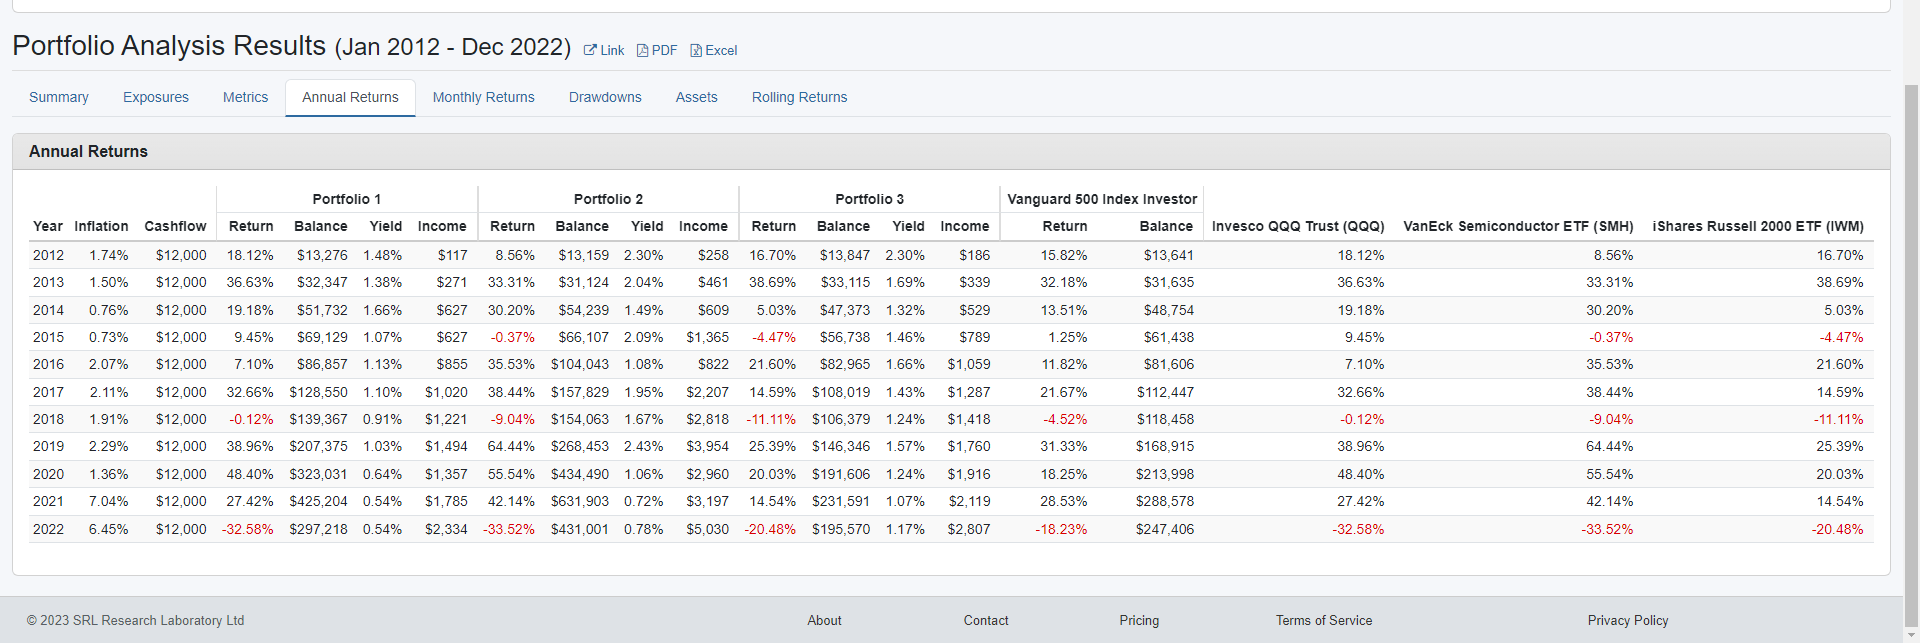Viewport: 1920px width, 643px height.
Task: Switch to the Exposures tab
Action: pyautogui.click(x=156, y=97)
